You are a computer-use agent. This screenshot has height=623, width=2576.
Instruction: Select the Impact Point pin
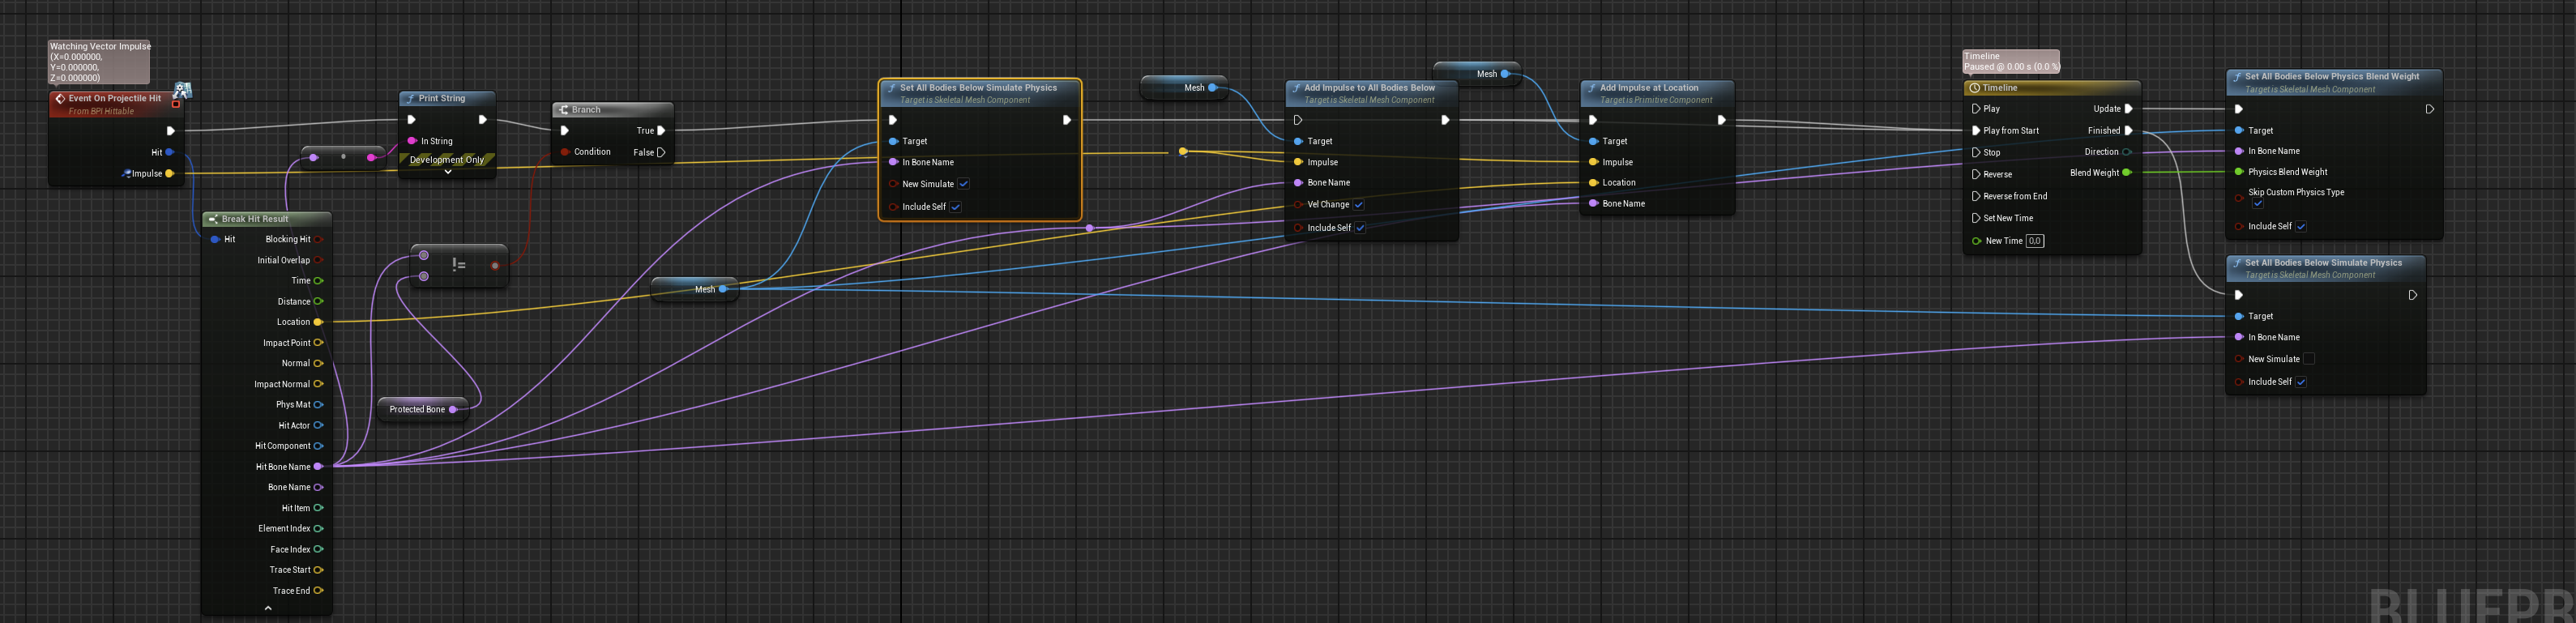(x=319, y=343)
